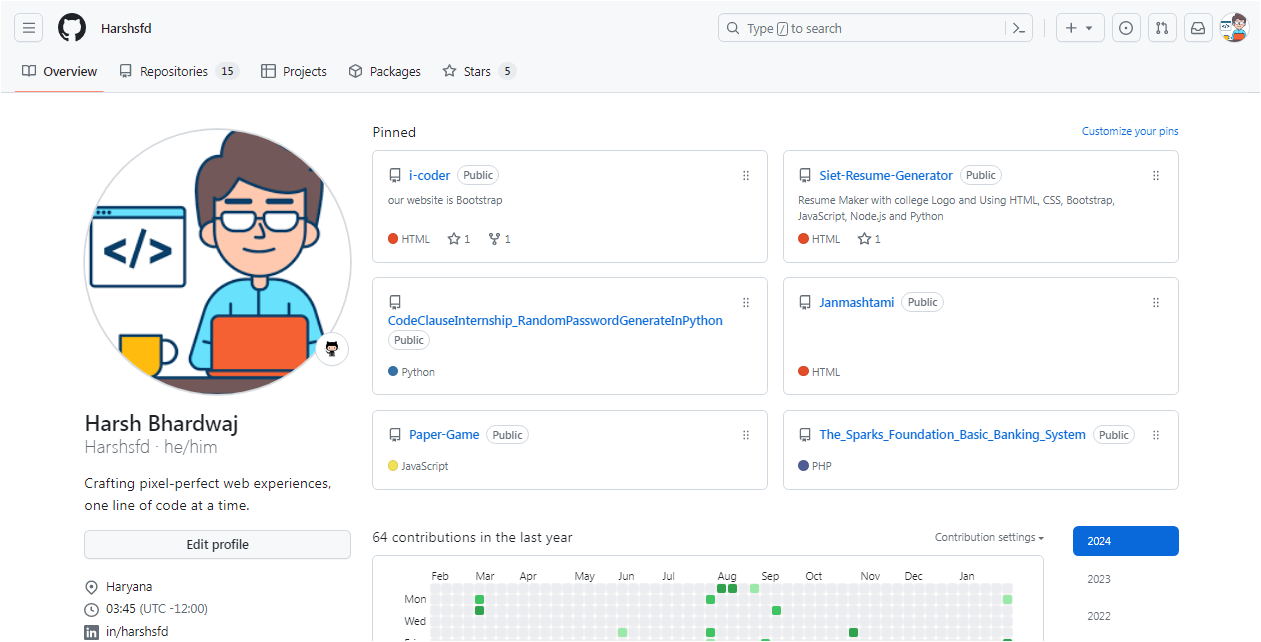Click the large profile avatar image
Viewport: 1261px width, 642px height.
tap(218, 262)
